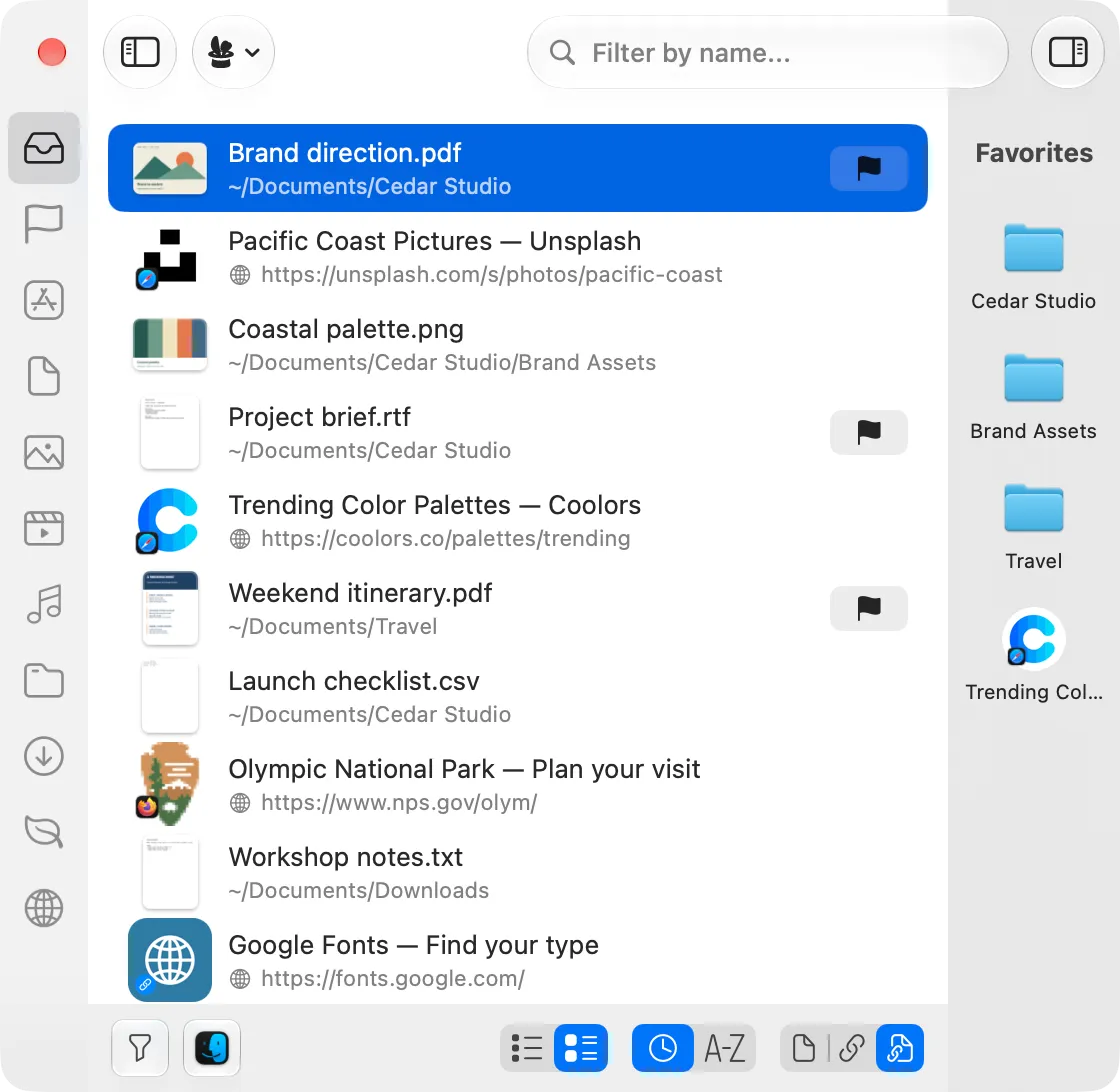Toggle the right Favorites panel
This screenshot has height=1092, width=1120.
pyautogui.click(x=1068, y=52)
